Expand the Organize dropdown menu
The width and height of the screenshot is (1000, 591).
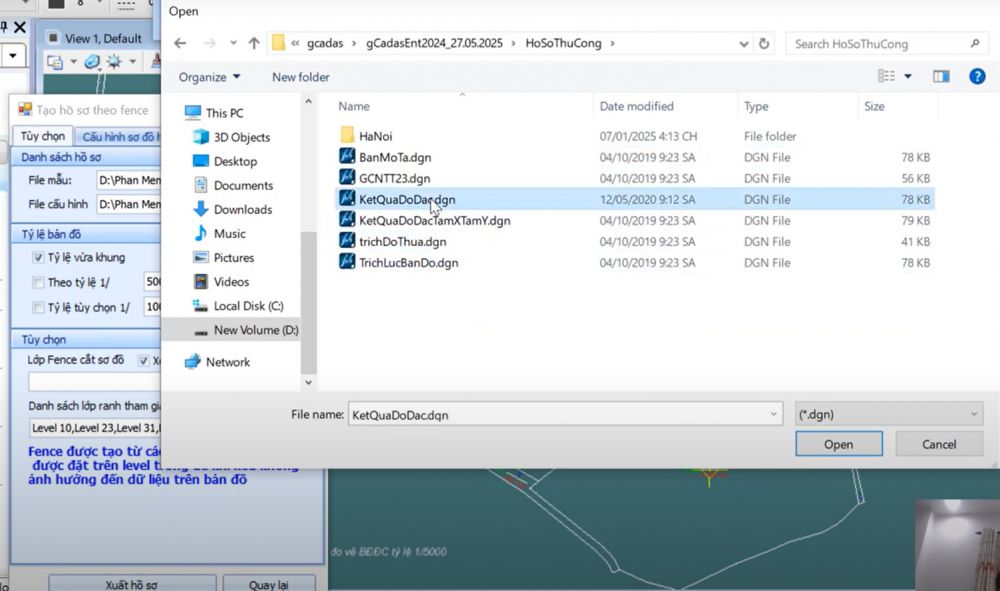(209, 77)
